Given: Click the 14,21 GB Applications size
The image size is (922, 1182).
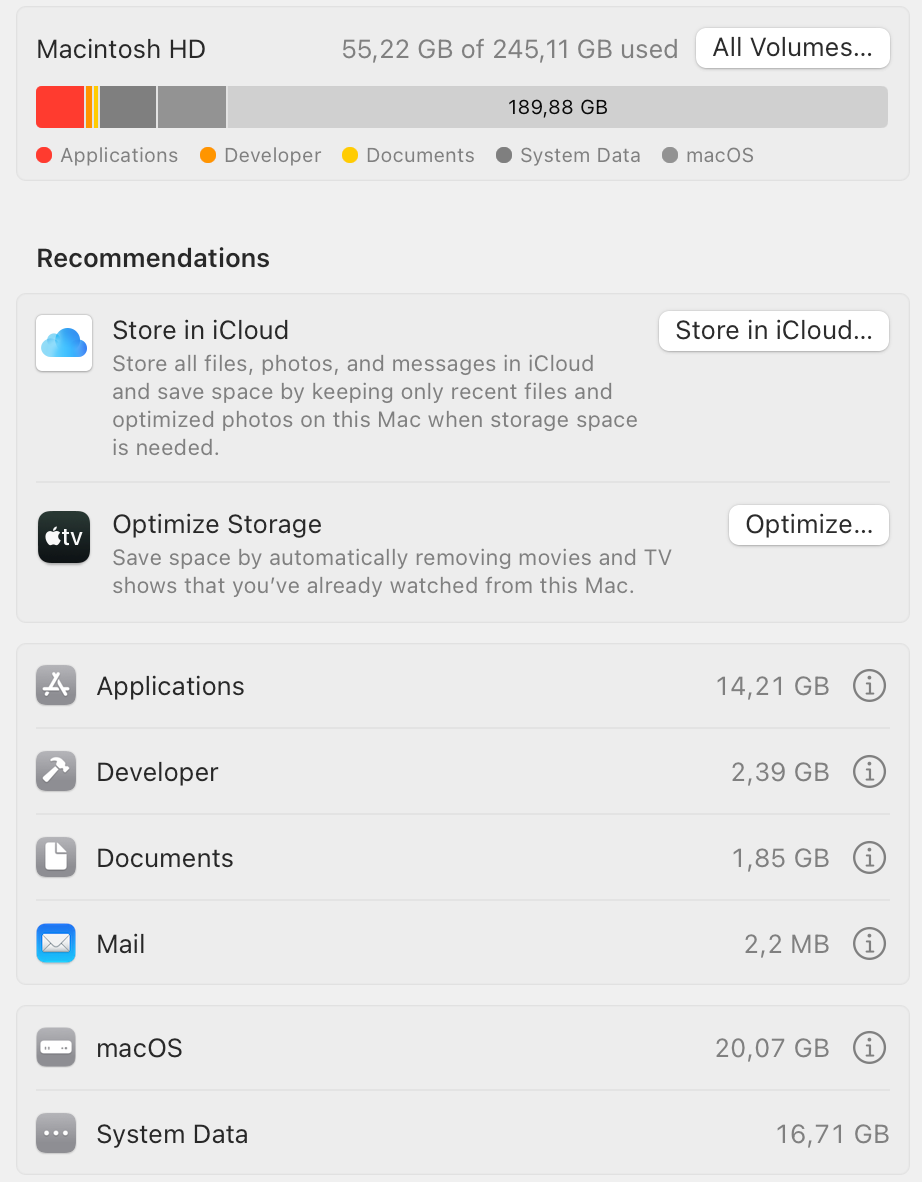Looking at the screenshot, I should 773,687.
